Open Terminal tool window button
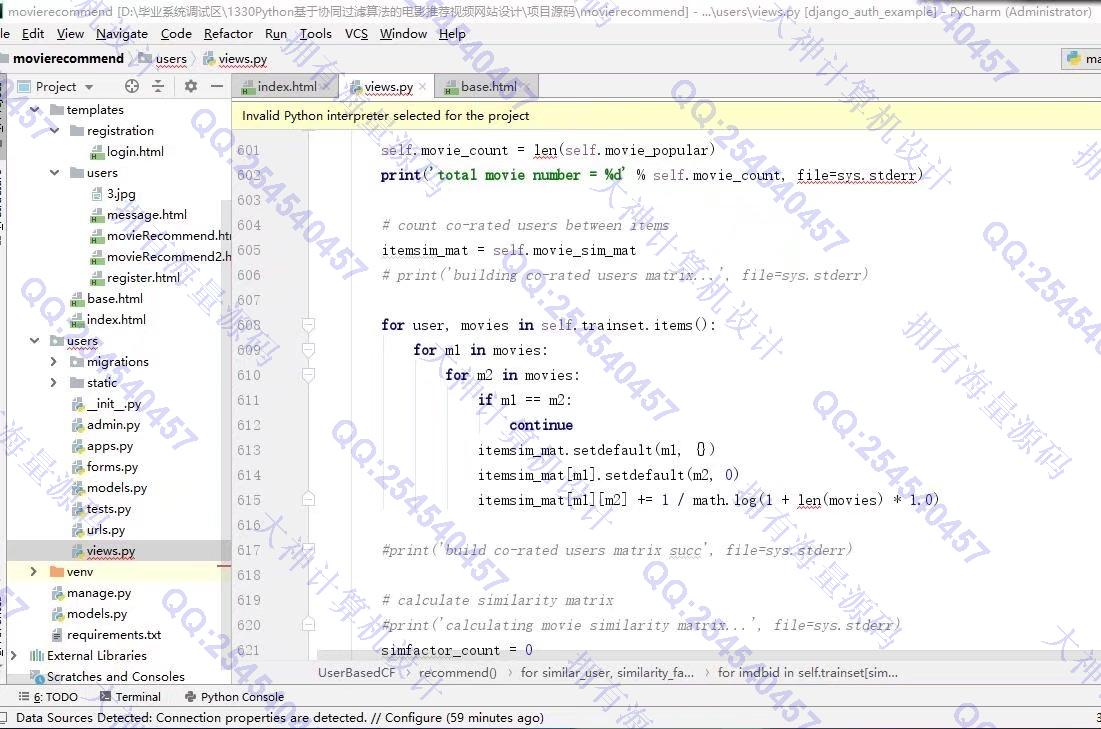Image resolution: width=1101 pixels, height=729 pixels. pos(131,697)
